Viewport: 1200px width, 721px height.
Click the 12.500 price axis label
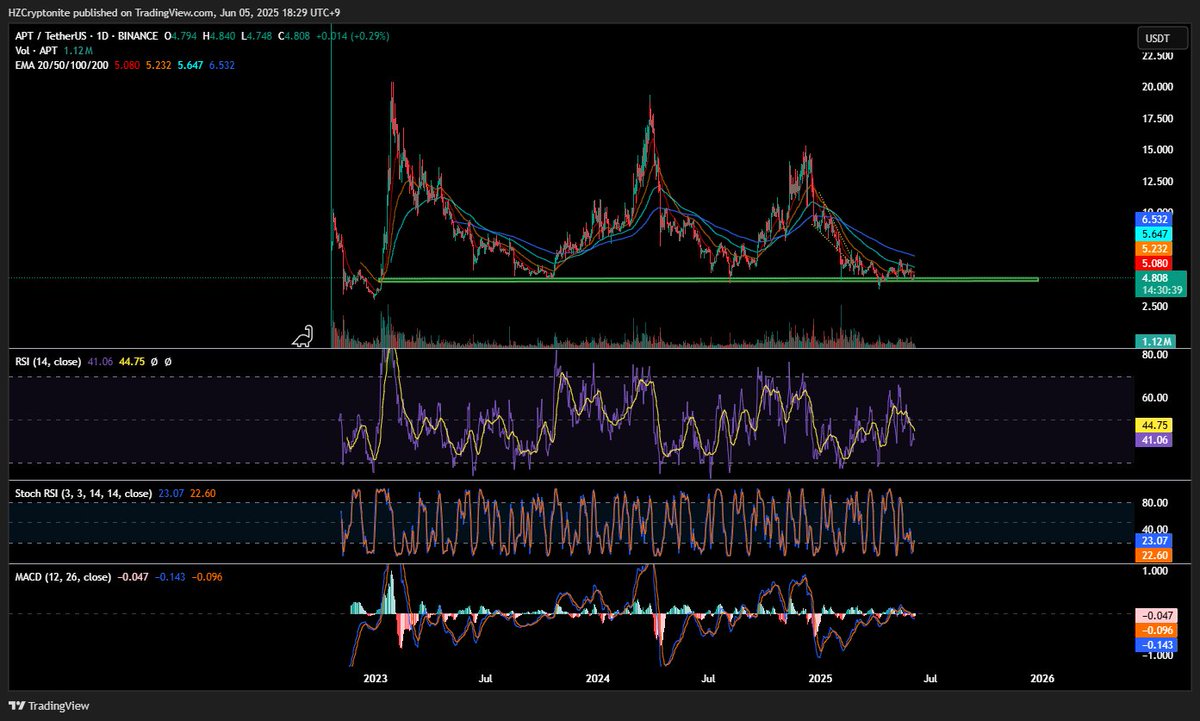(x=1157, y=181)
